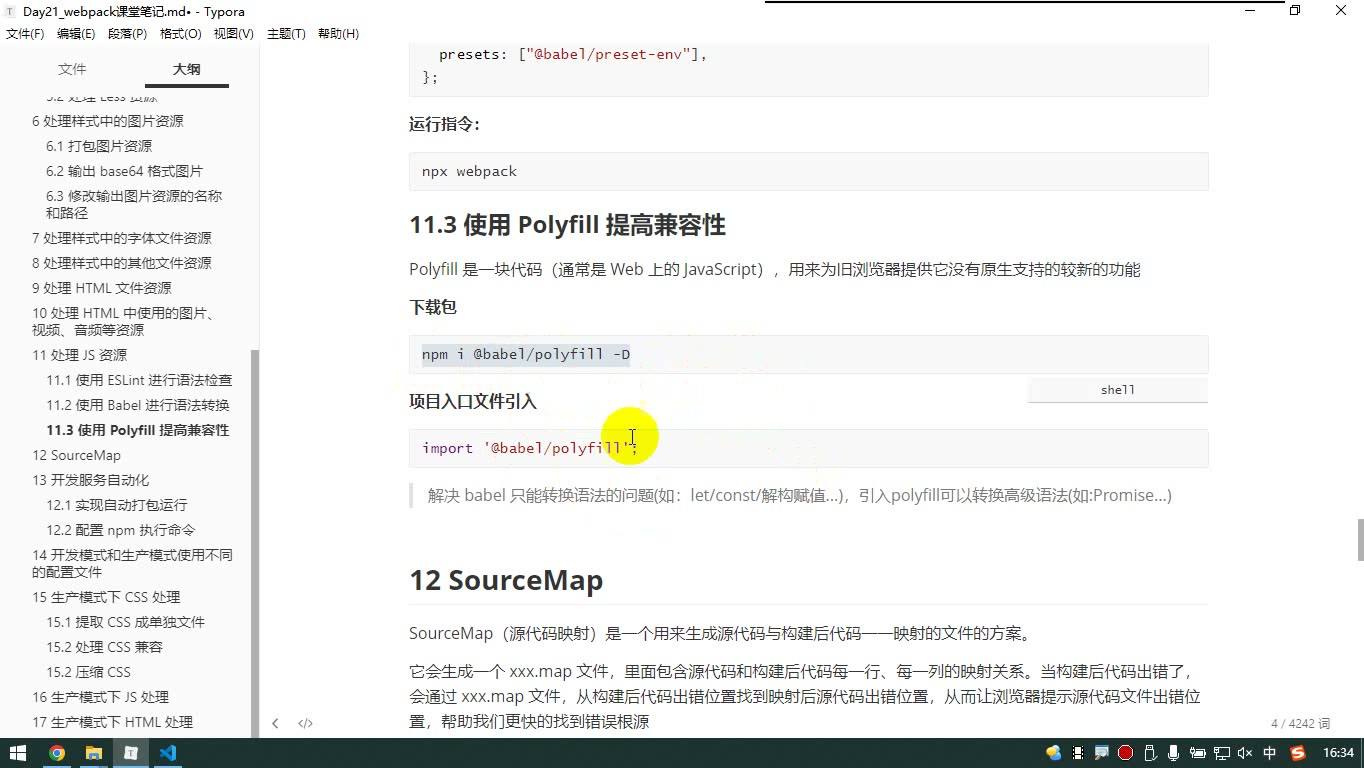Click the 运行指令 bold label

(x=444, y=124)
